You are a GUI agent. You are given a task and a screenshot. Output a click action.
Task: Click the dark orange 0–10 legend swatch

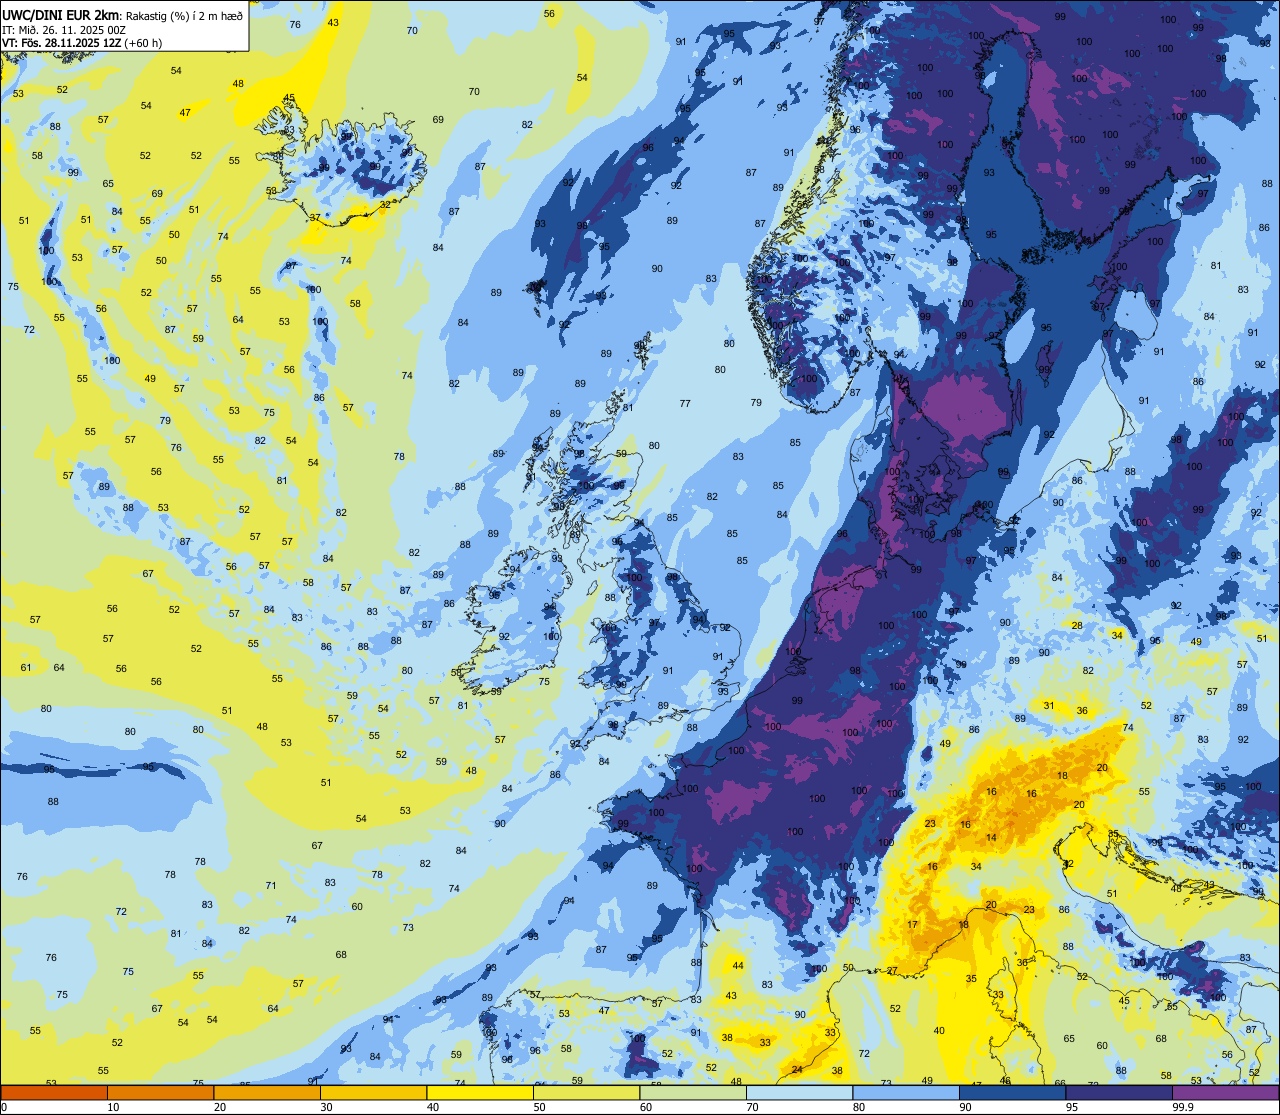55,1093
